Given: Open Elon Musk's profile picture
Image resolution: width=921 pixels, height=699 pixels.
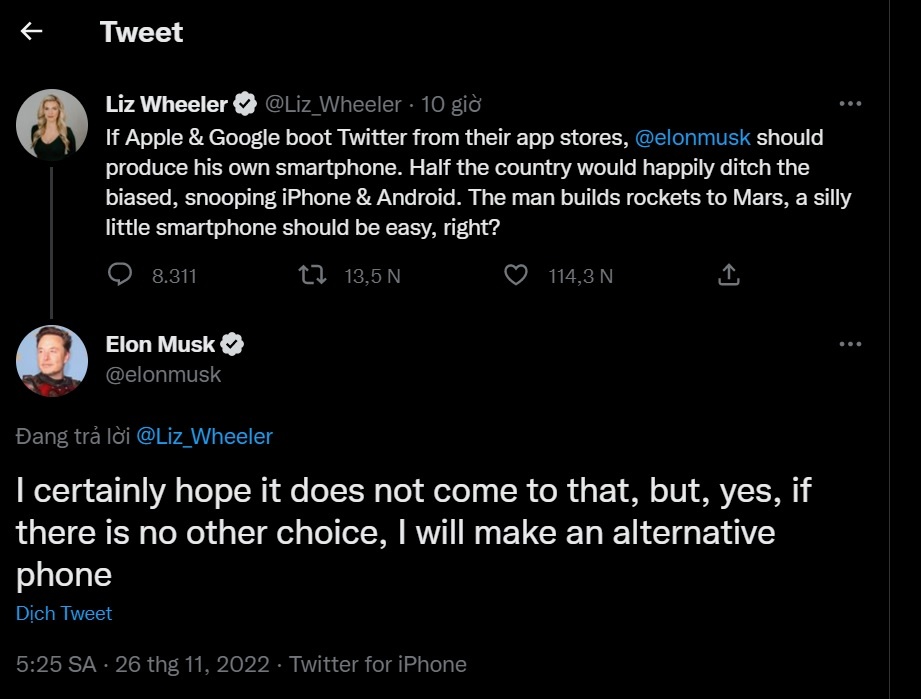Looking at the screenshot, I should click(x=51, y=361).
